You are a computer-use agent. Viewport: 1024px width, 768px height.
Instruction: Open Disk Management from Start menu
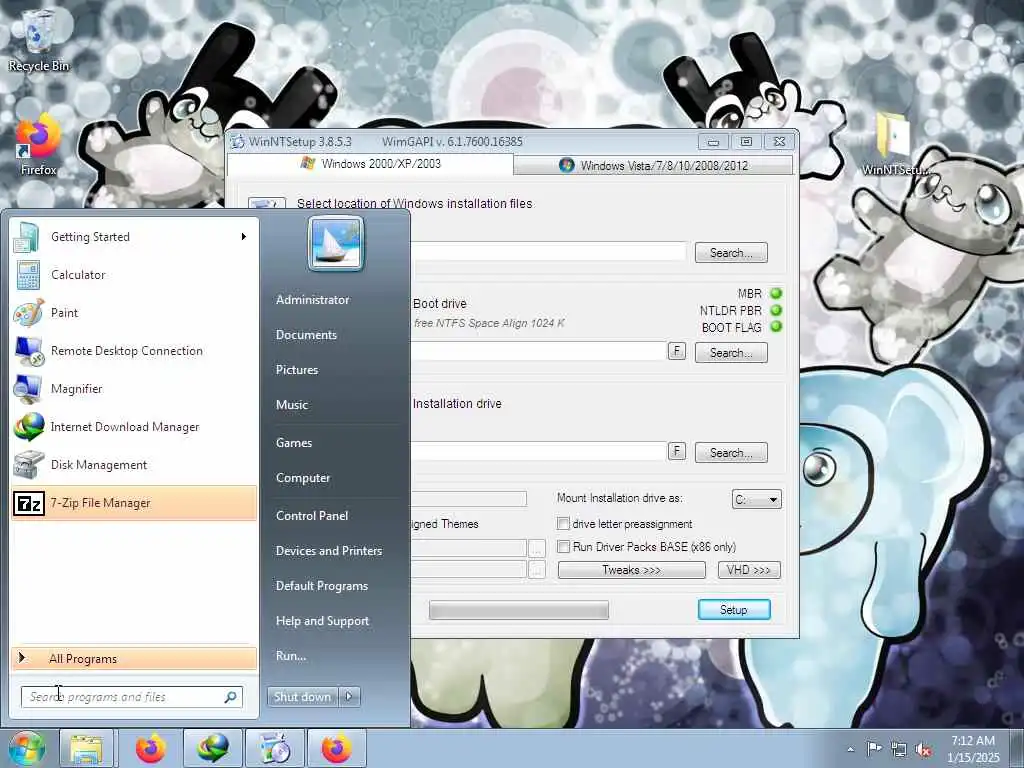[x=133, y=464]
